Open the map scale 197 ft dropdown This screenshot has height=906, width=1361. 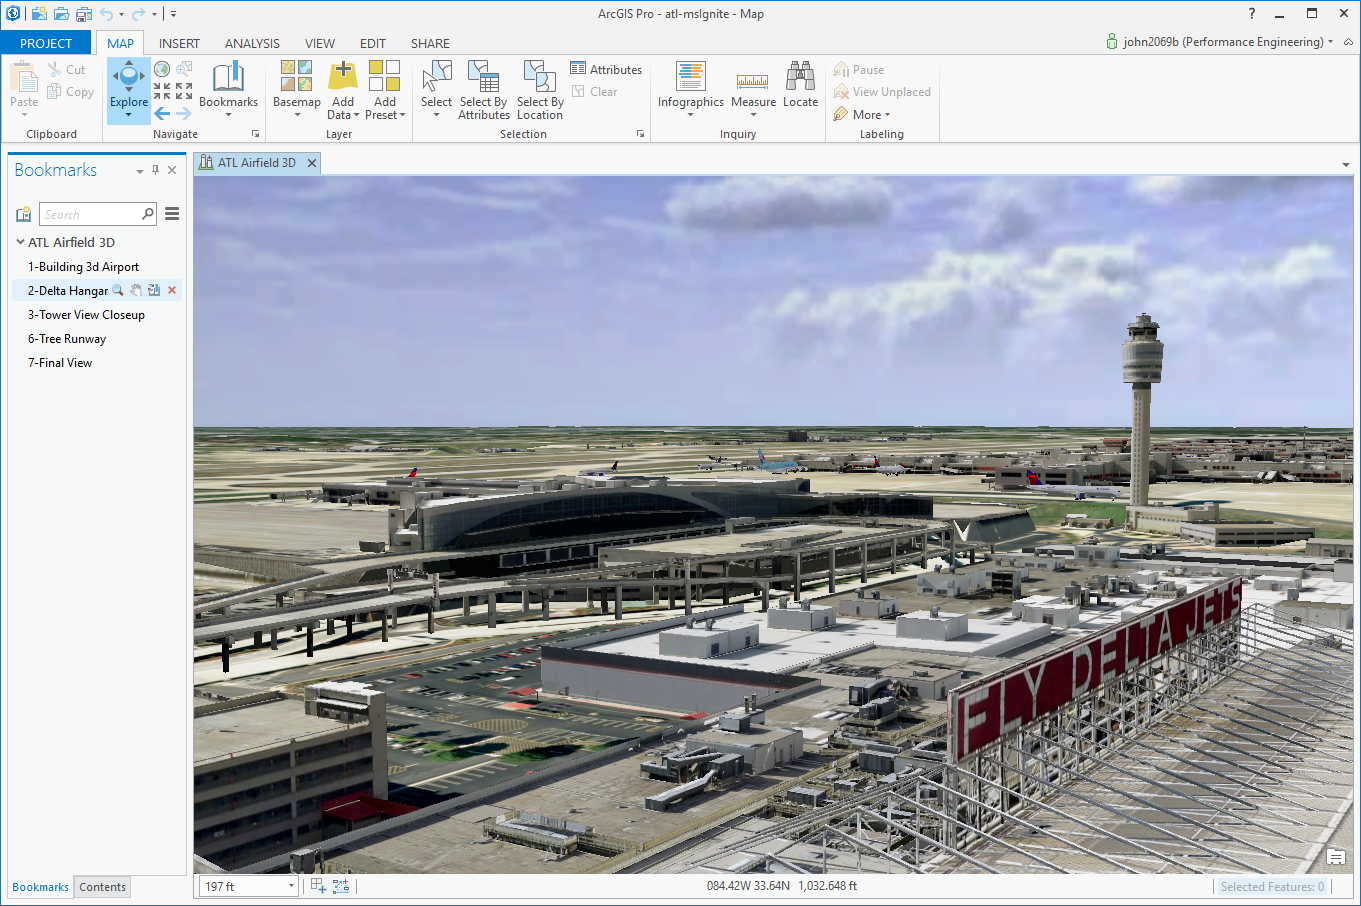click(291, 886)
